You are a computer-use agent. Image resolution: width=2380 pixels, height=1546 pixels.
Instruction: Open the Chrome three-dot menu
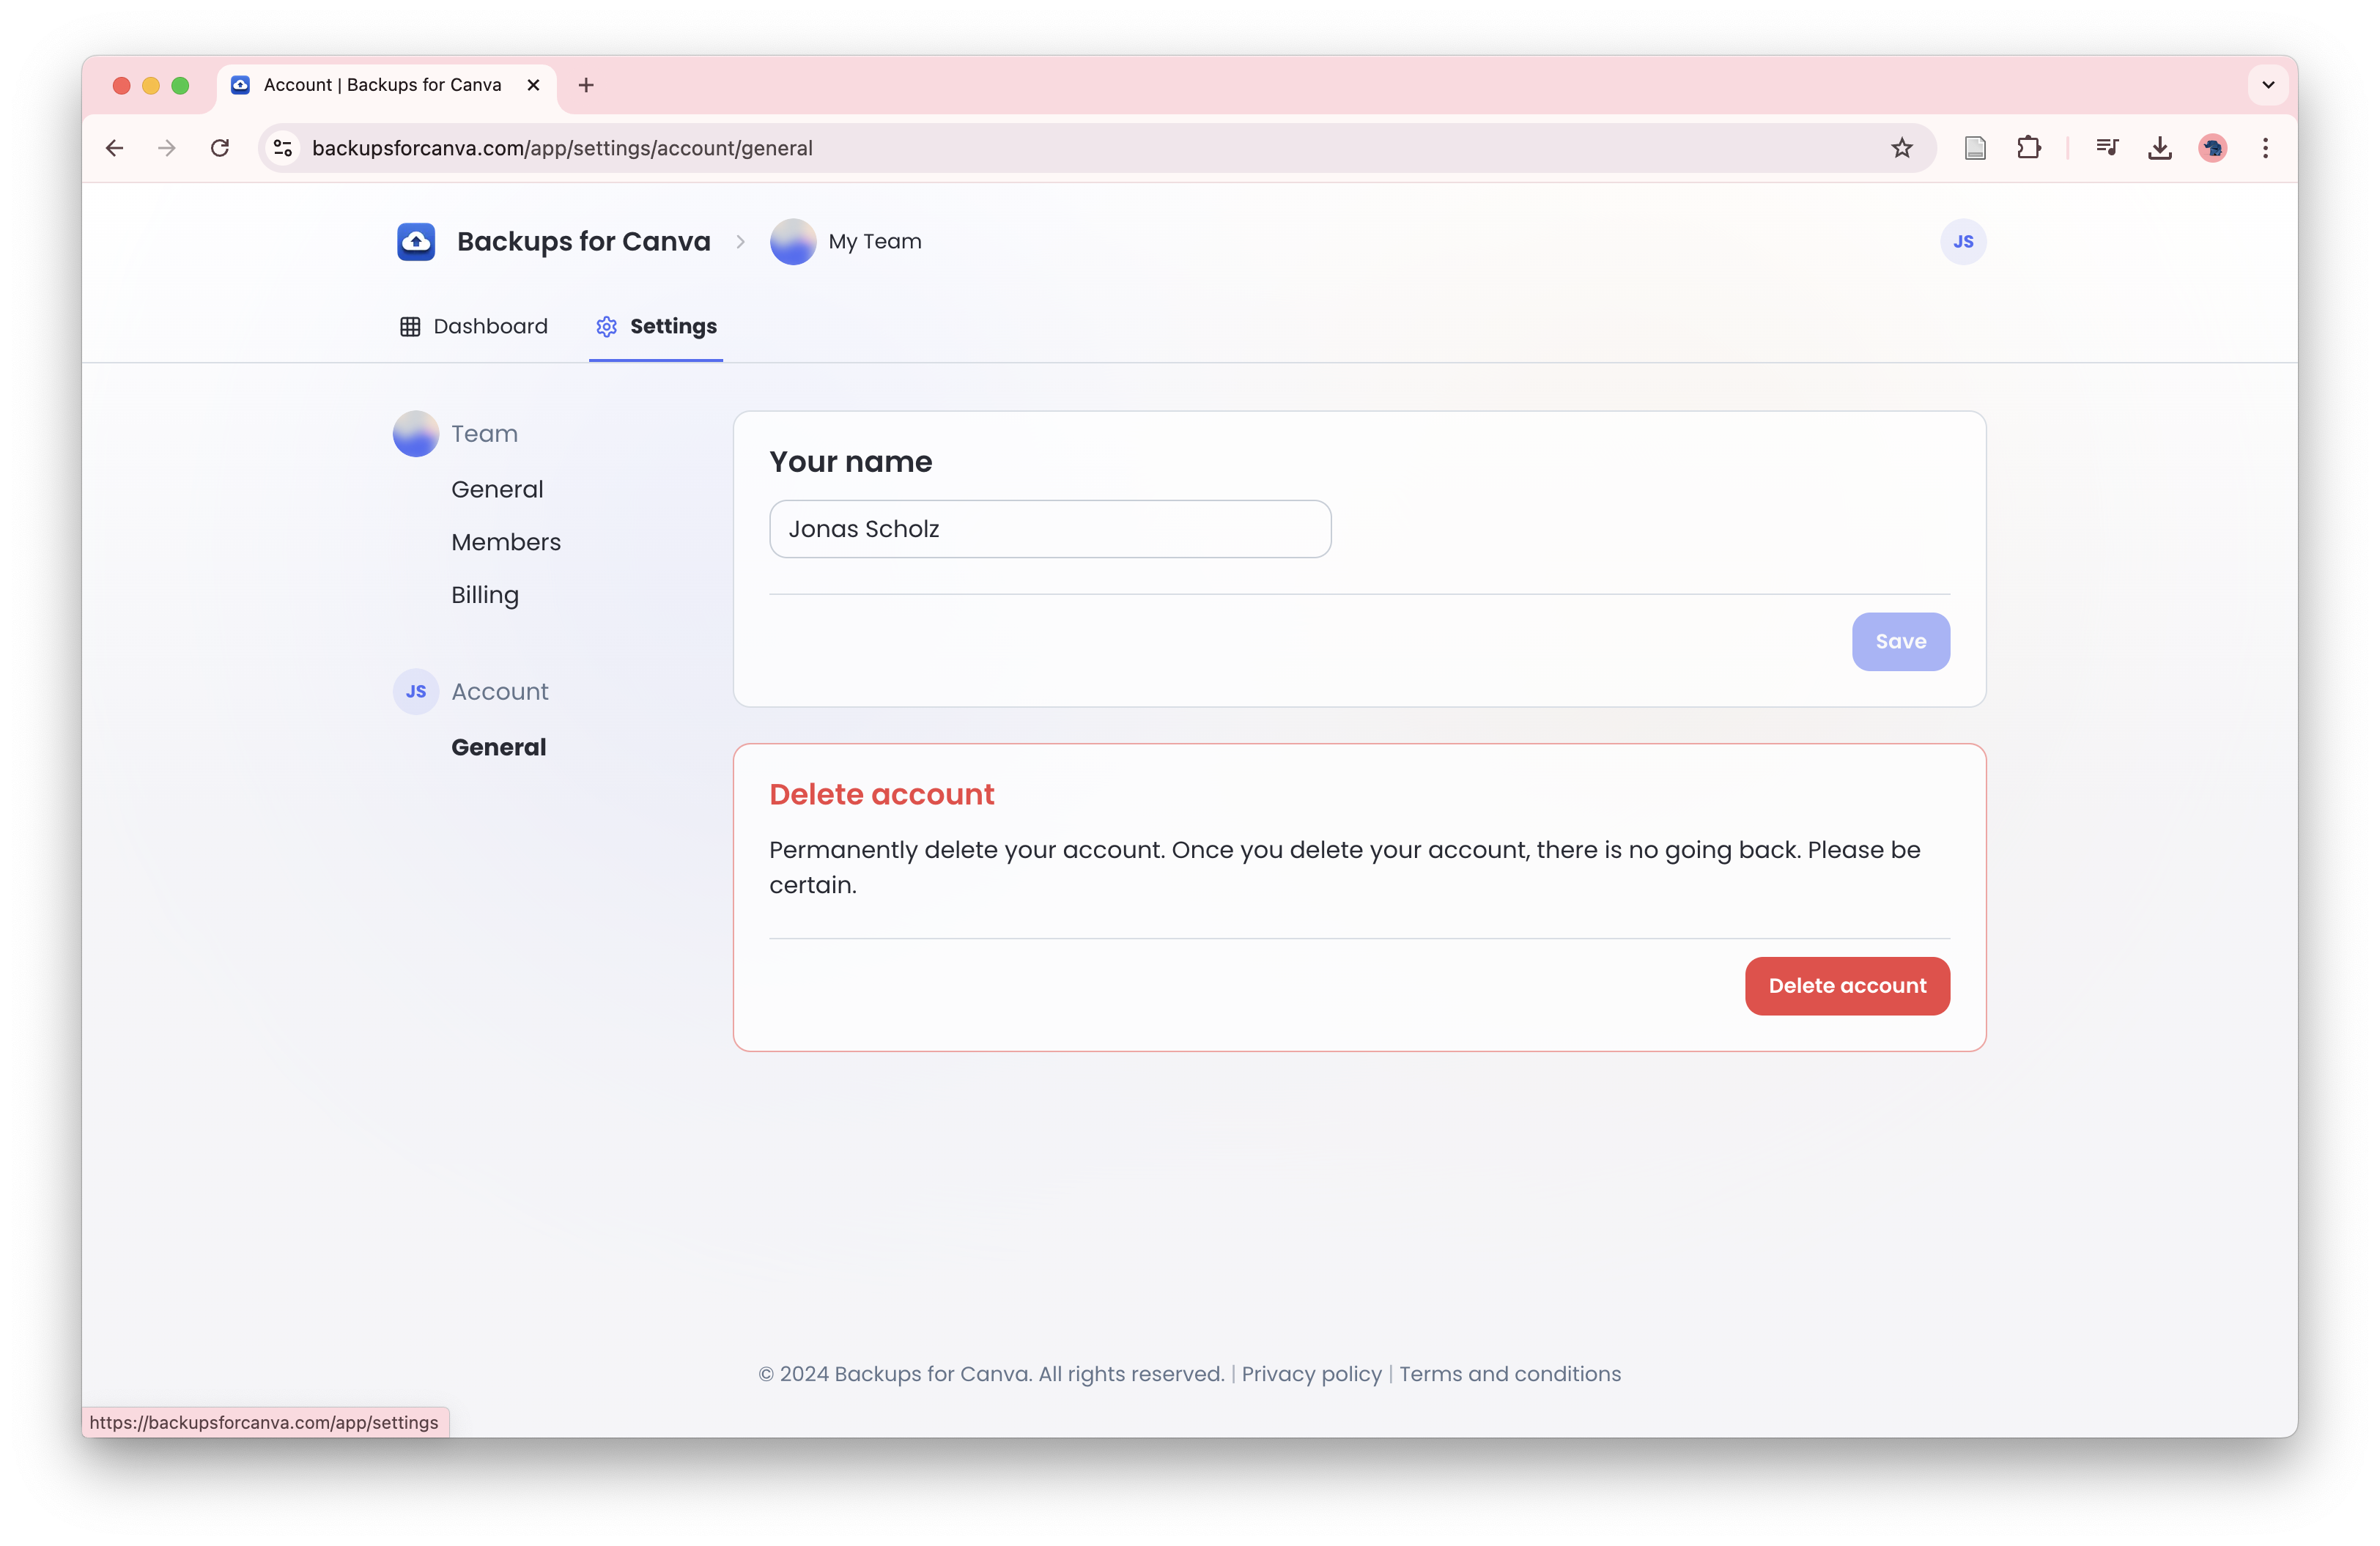[2265, 148]
